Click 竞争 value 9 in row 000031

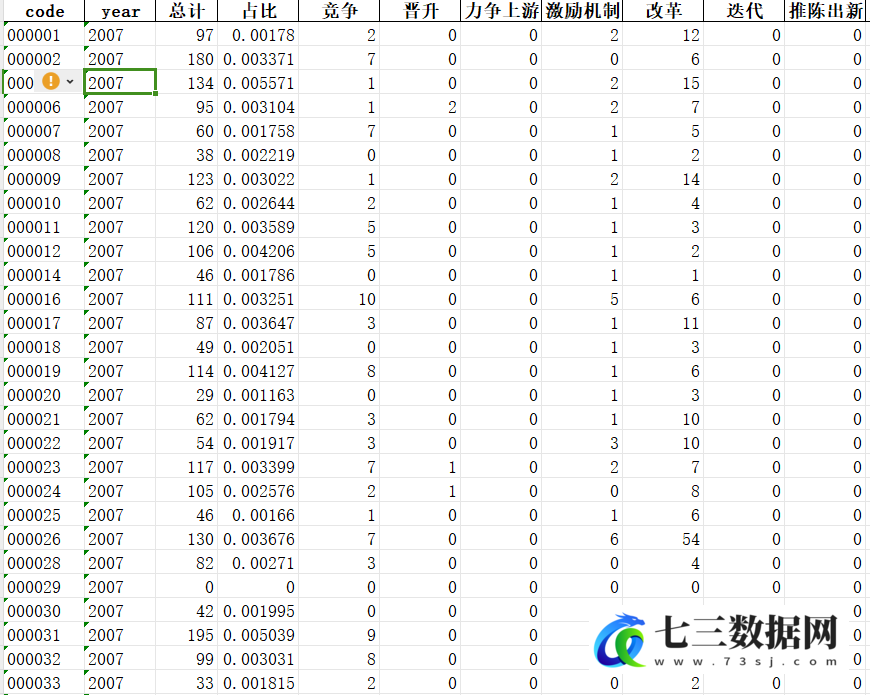339,635
